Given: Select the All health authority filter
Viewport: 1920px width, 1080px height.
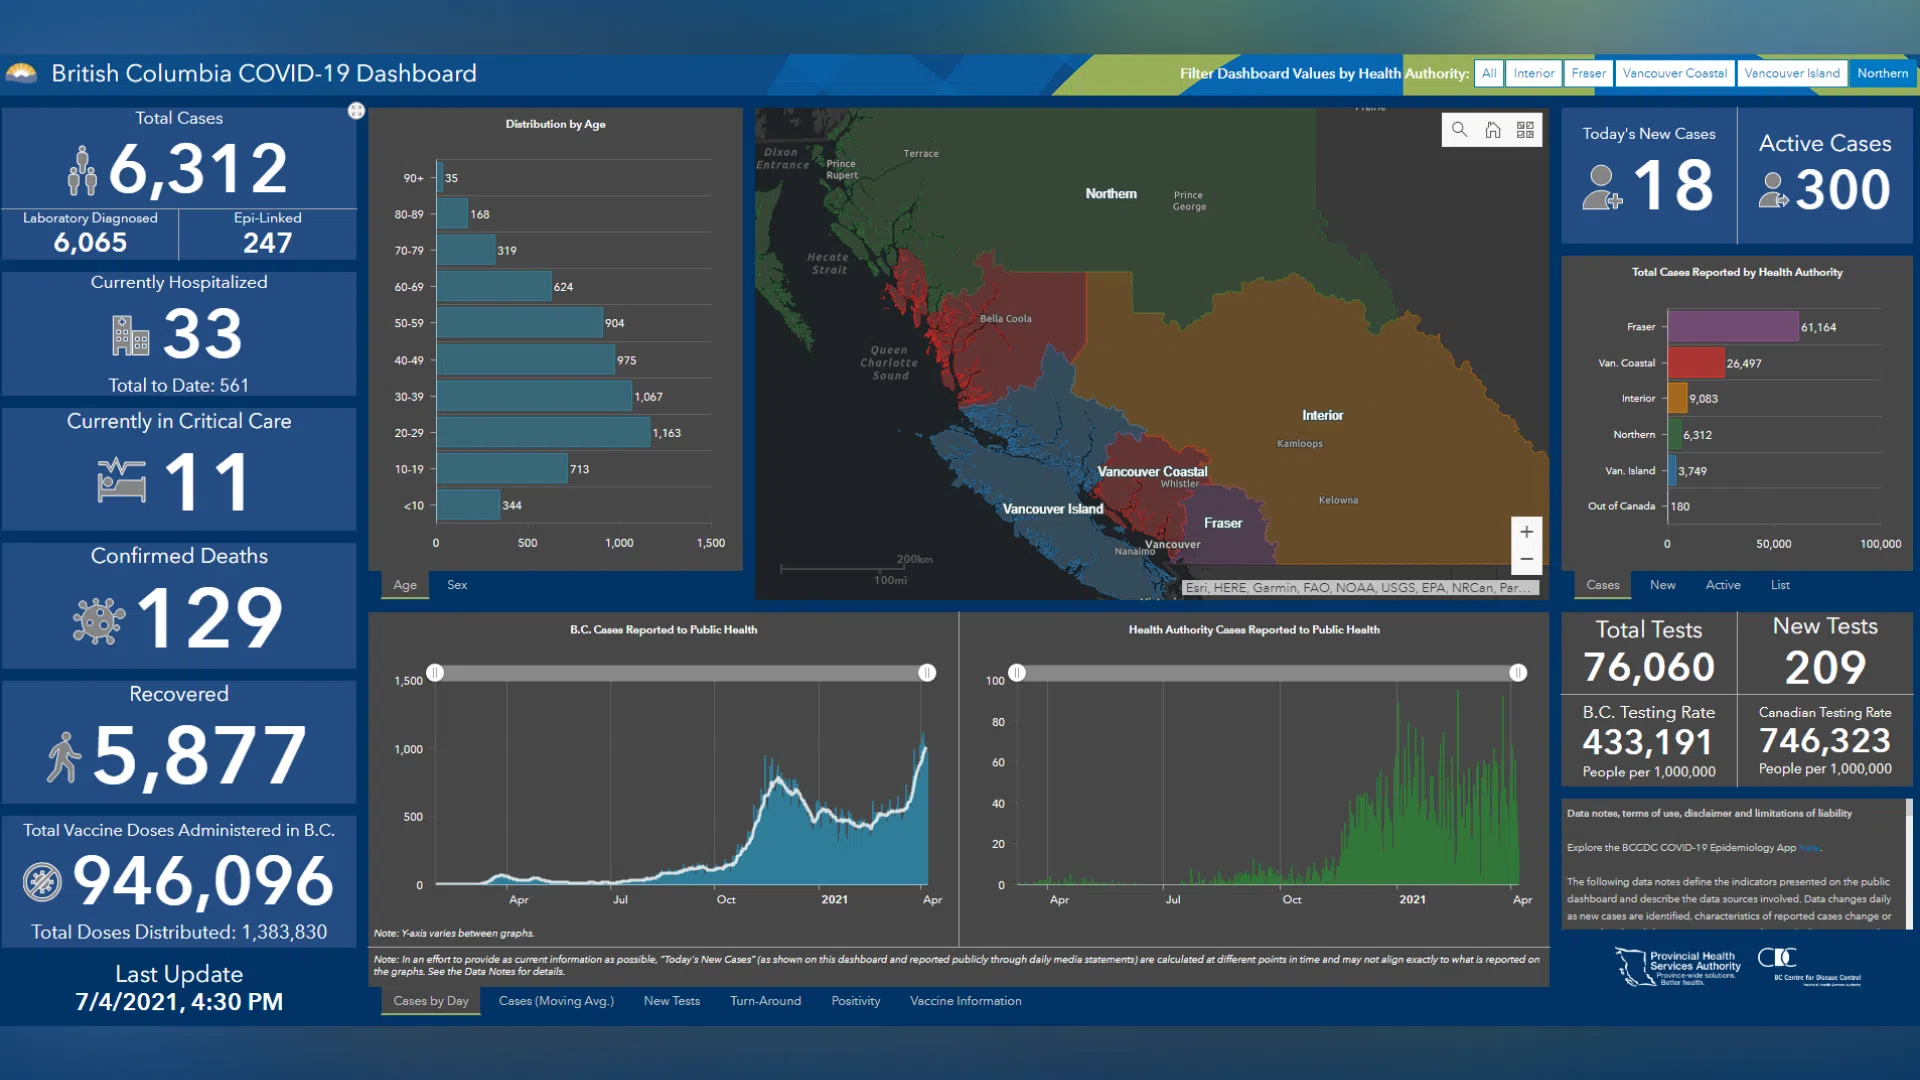Looking at the screenshot, I should pyautogui.click(x=1488, y=73).
